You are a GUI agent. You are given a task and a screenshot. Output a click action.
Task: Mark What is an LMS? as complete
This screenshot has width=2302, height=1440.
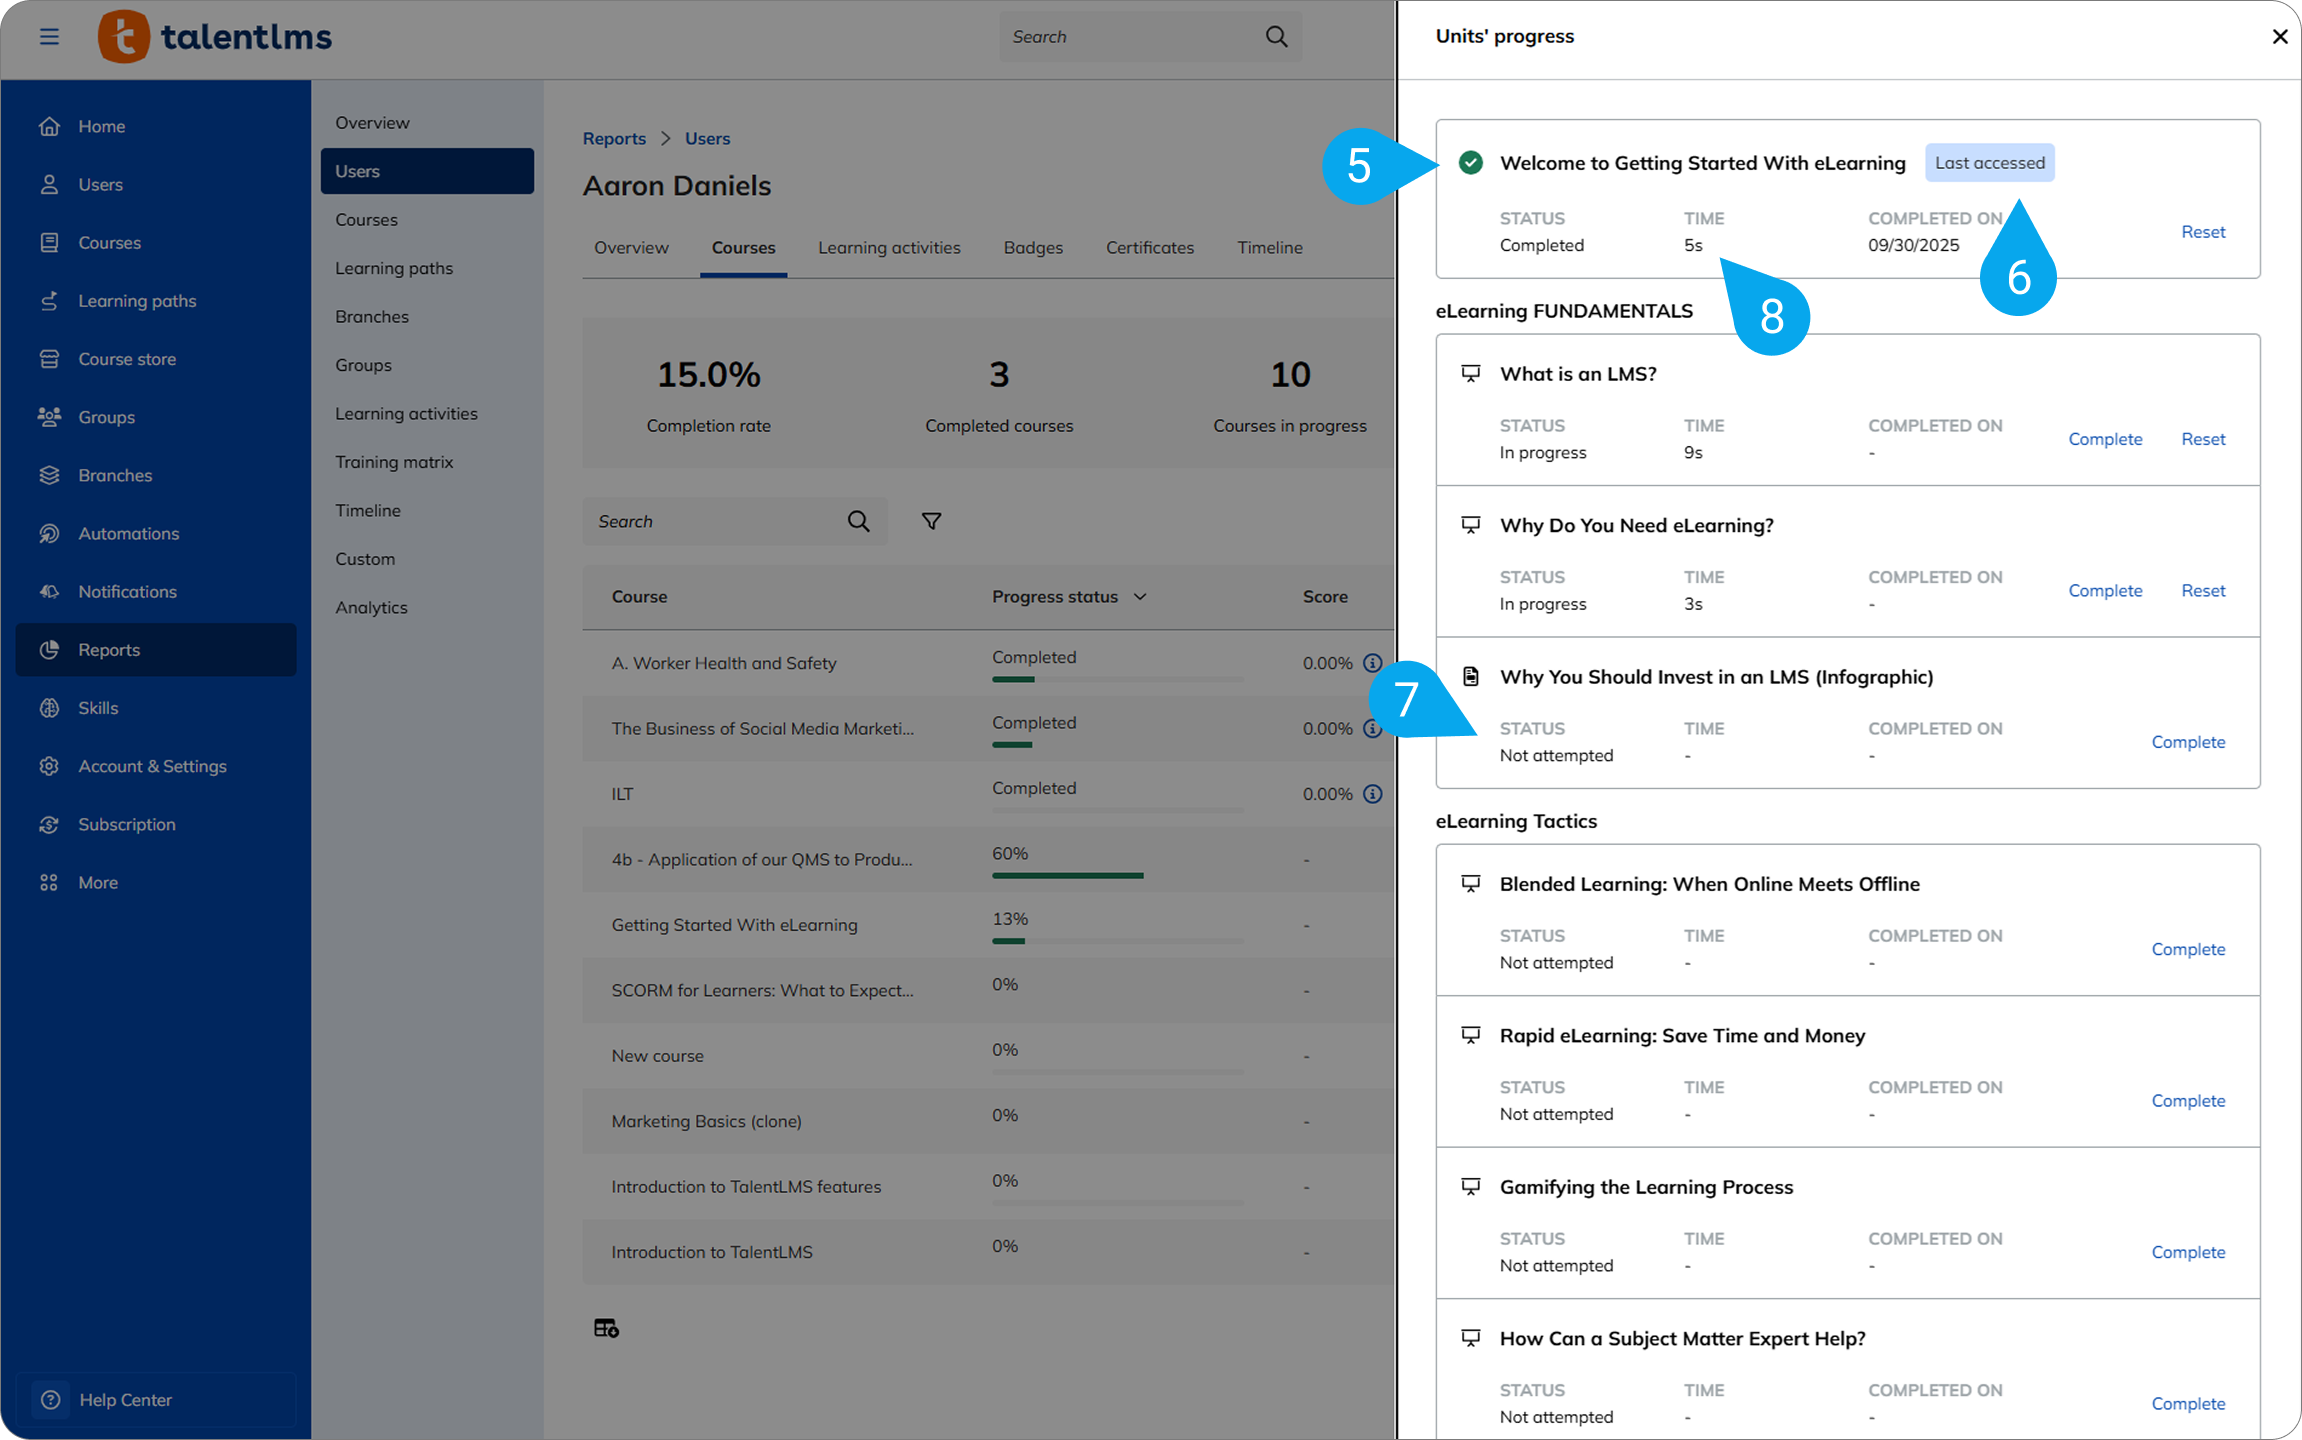pyautogui.click(x=2105, y=439)
